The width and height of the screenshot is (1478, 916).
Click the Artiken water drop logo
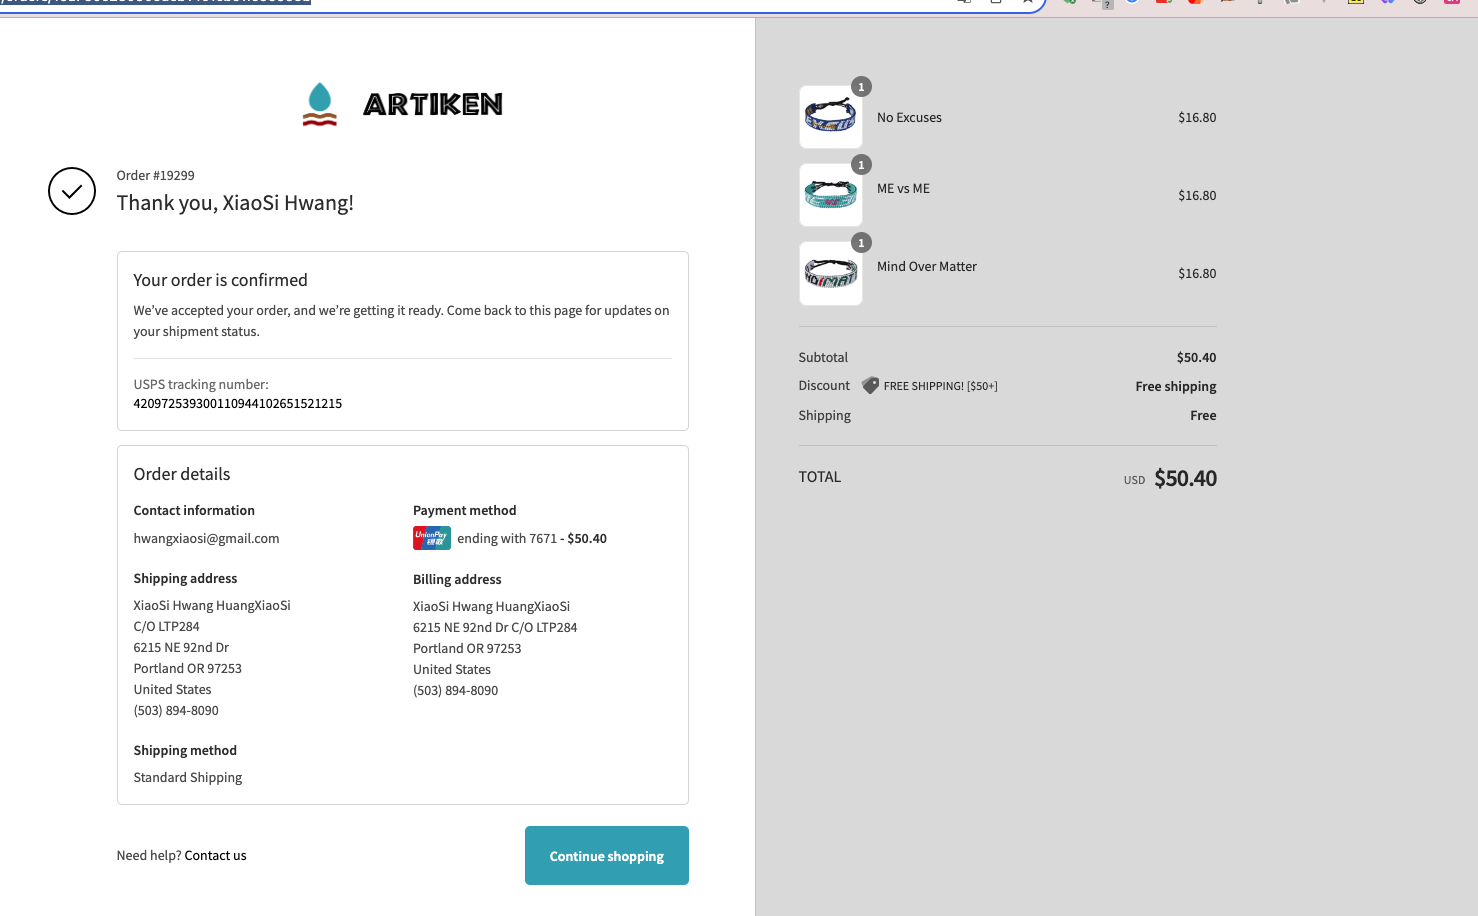(x=320, y=104)
